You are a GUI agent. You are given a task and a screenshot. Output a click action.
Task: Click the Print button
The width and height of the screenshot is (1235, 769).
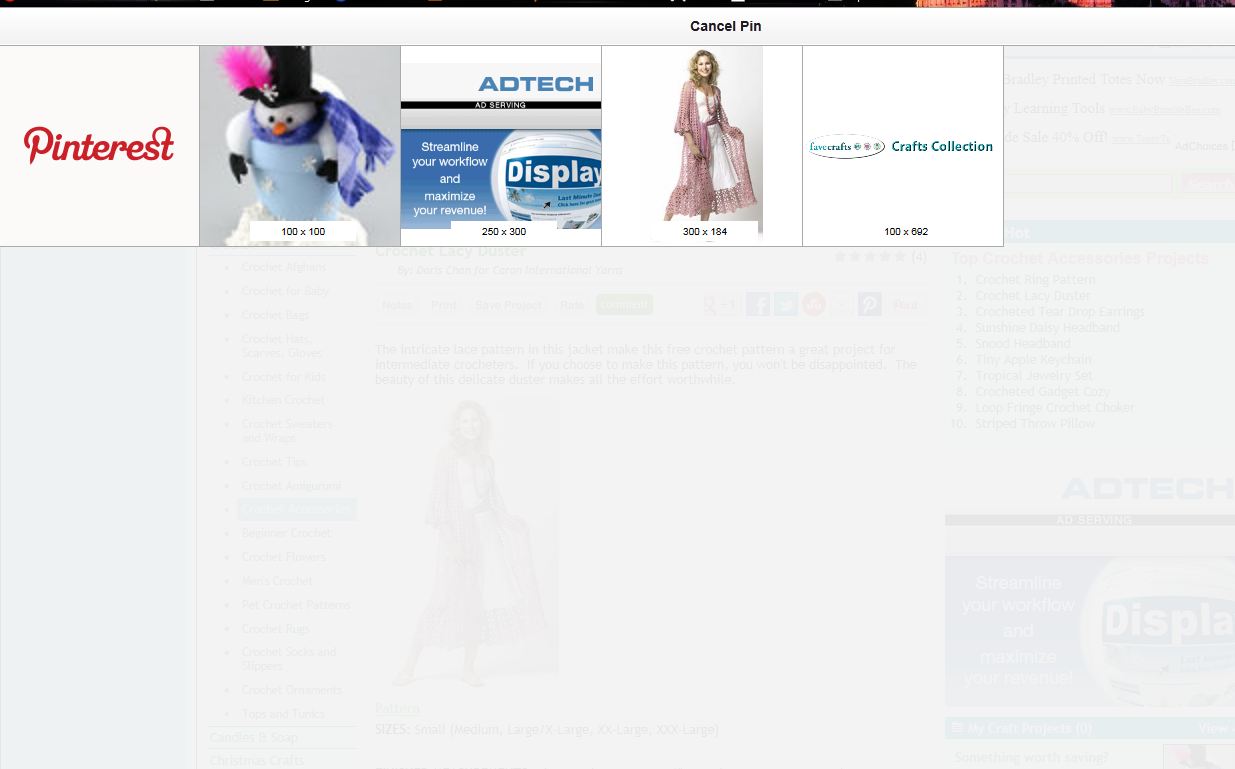tap(444, 305)
